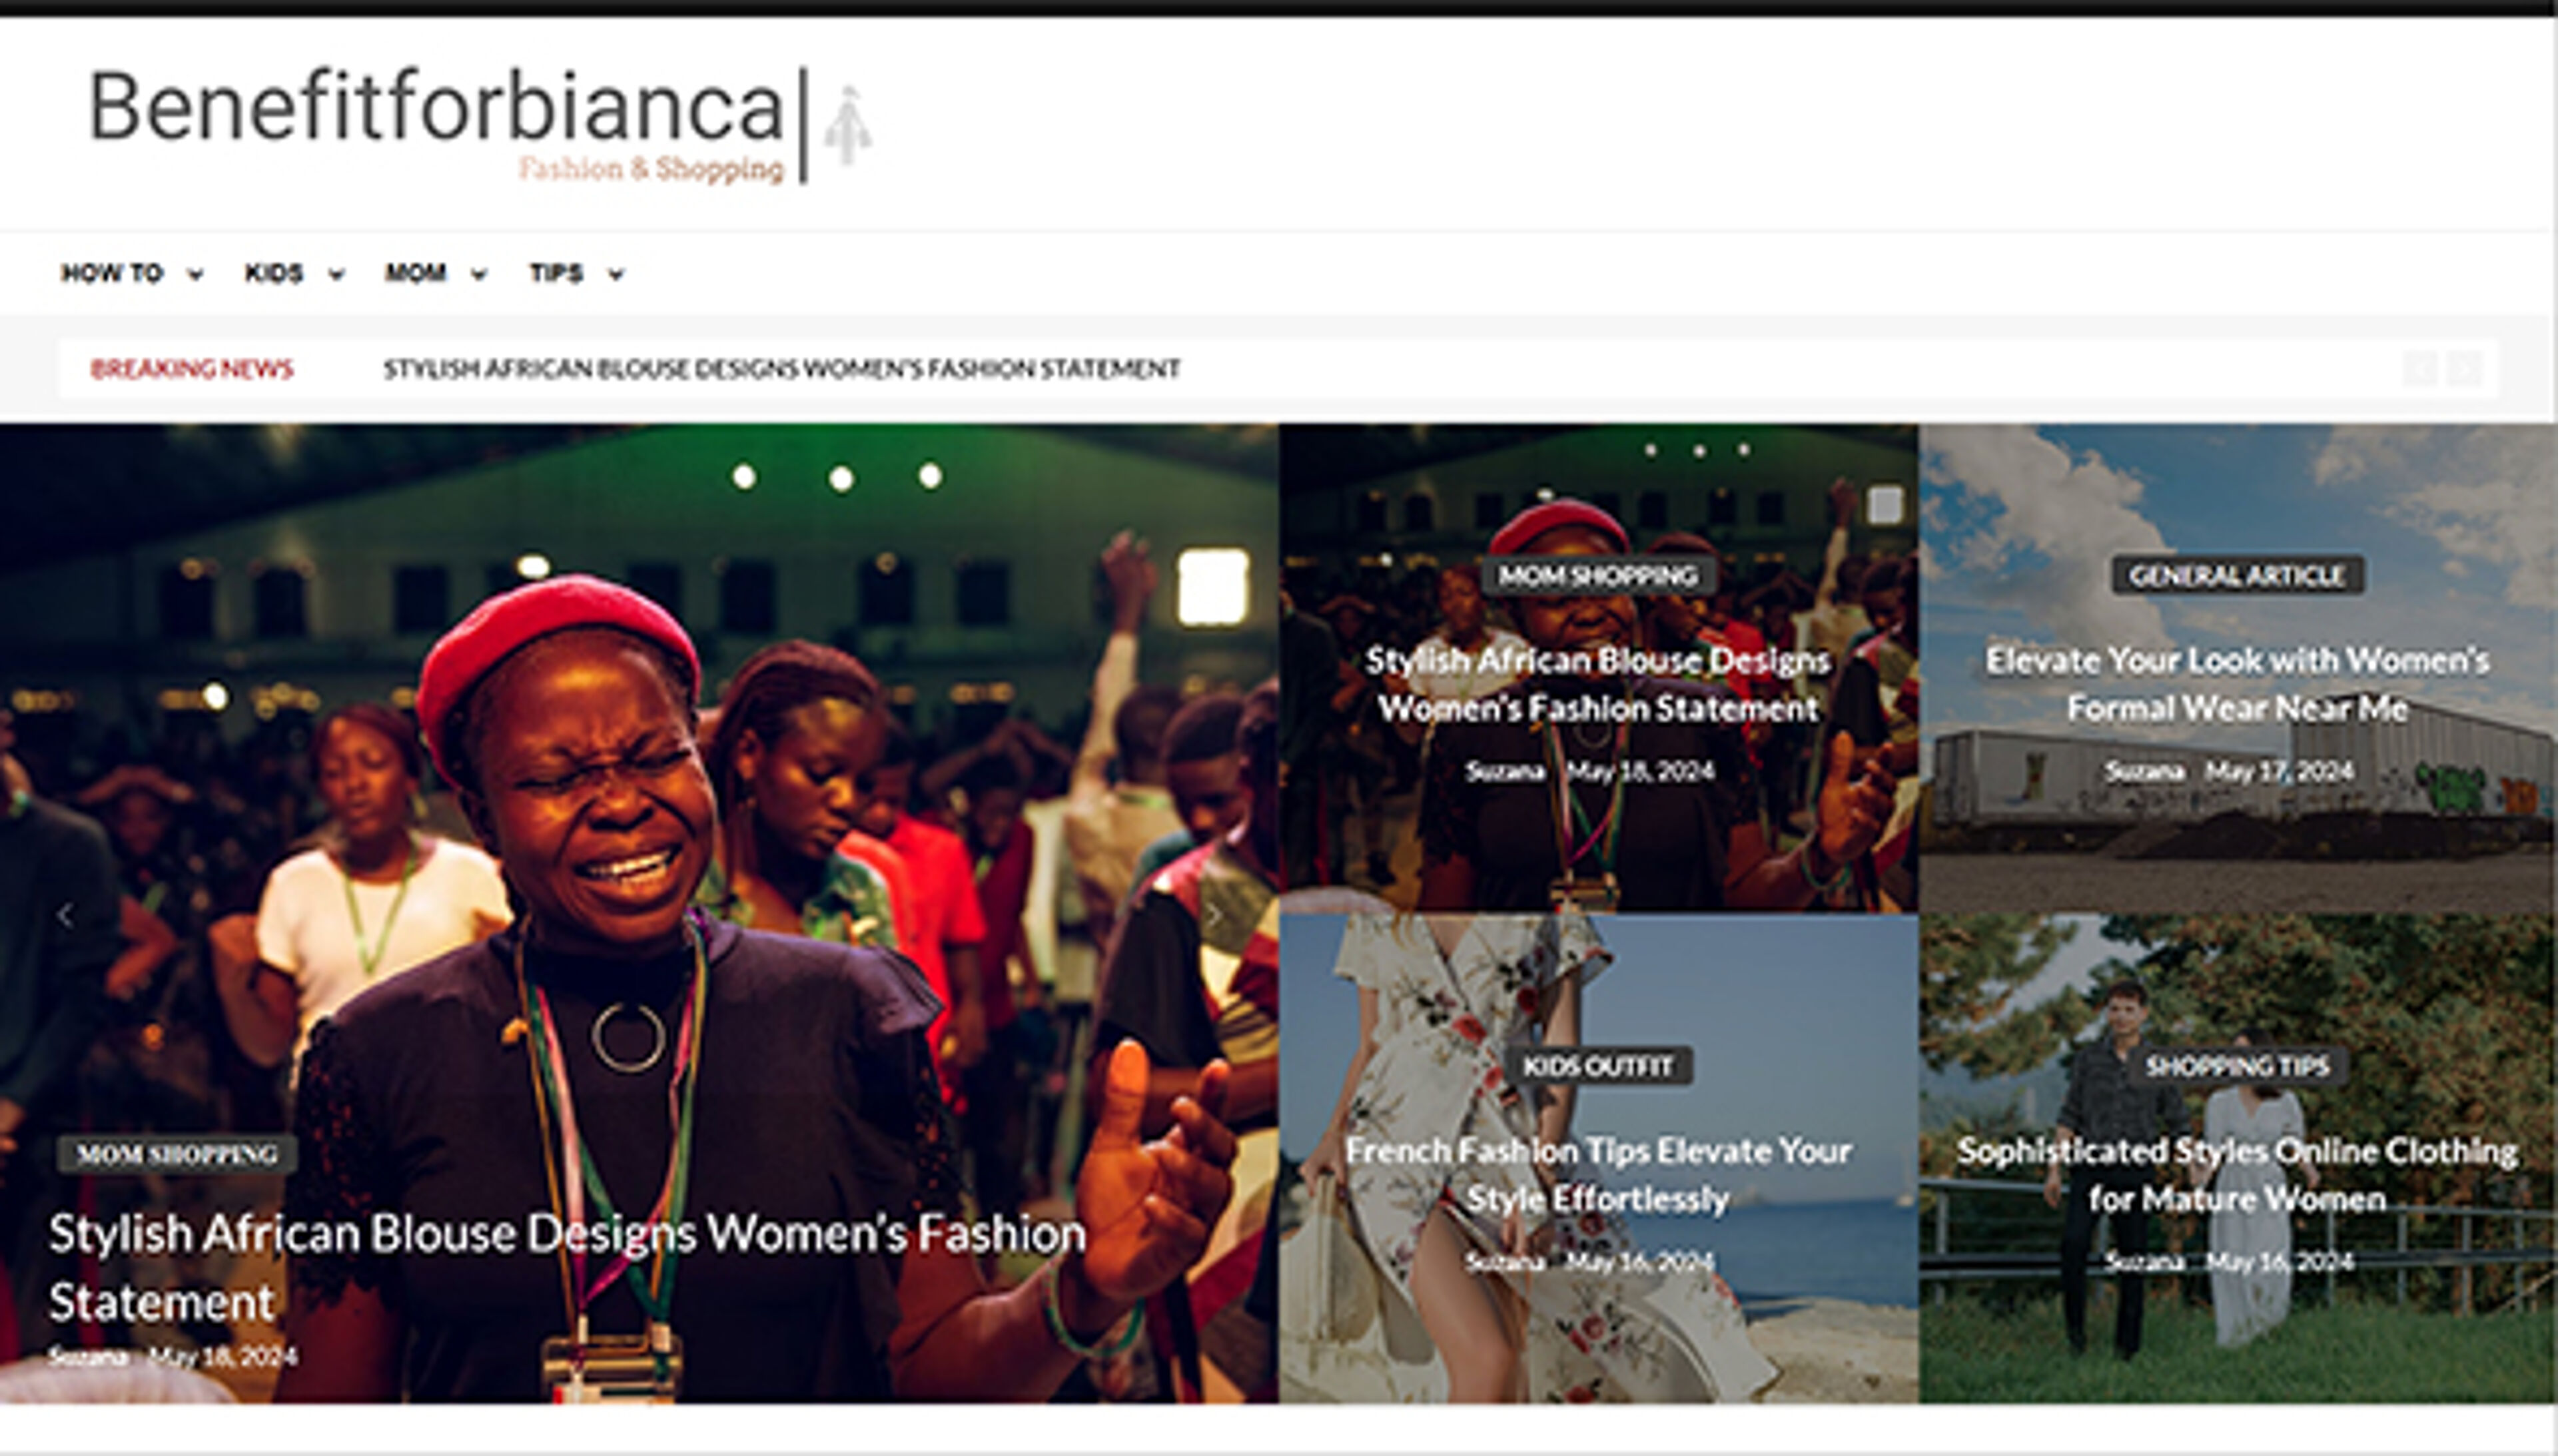Go to next breaking news headline
Image resolution: width=2558 pixels, height=1456 pixels.
(x=2464, y=369)
